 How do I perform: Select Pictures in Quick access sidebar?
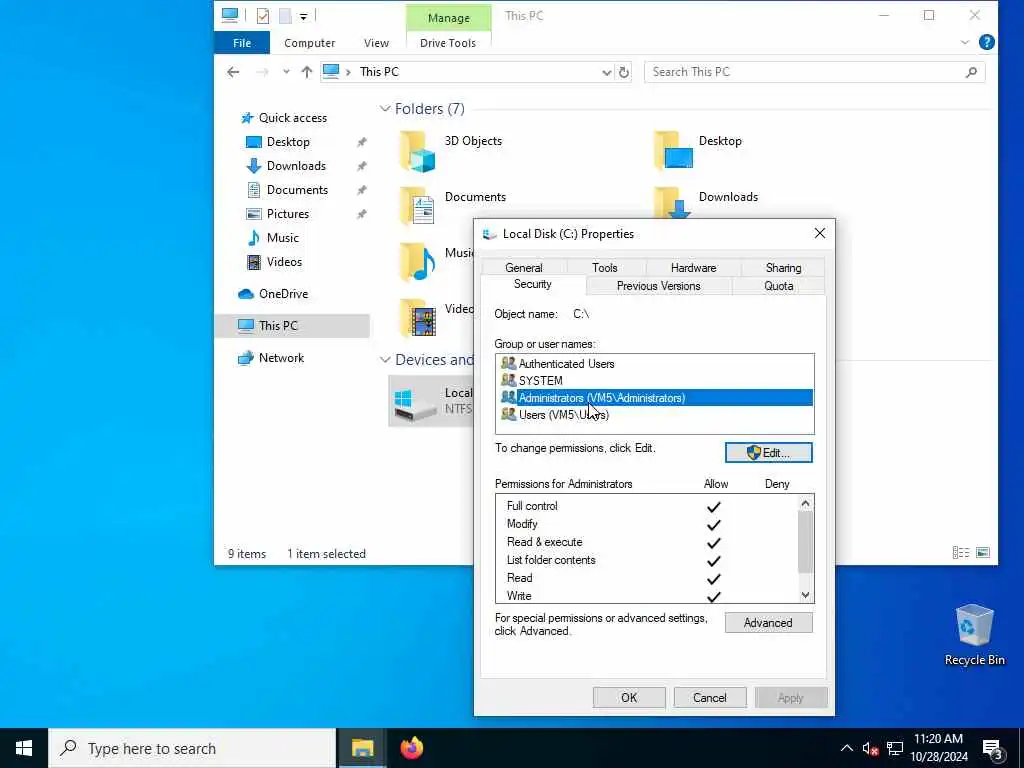[287, 214]
